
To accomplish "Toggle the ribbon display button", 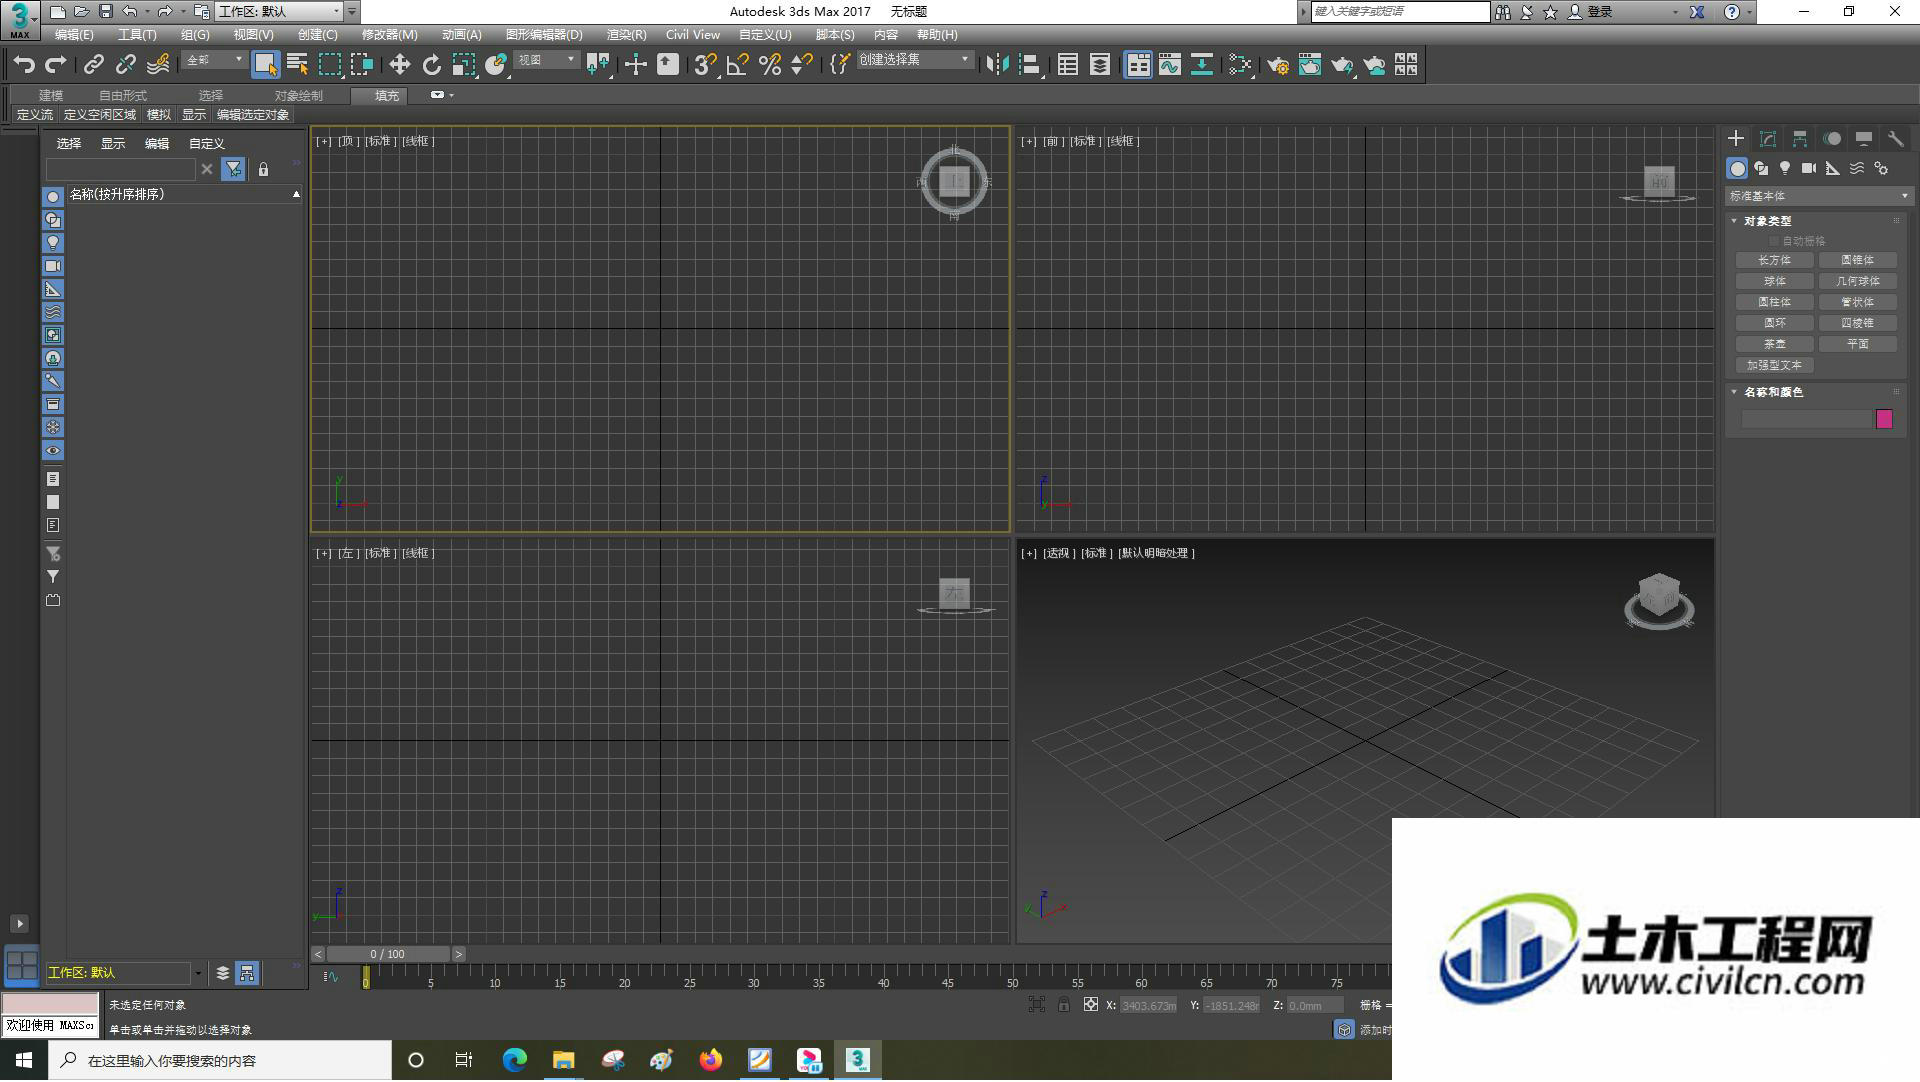I will click(1138, 65).
